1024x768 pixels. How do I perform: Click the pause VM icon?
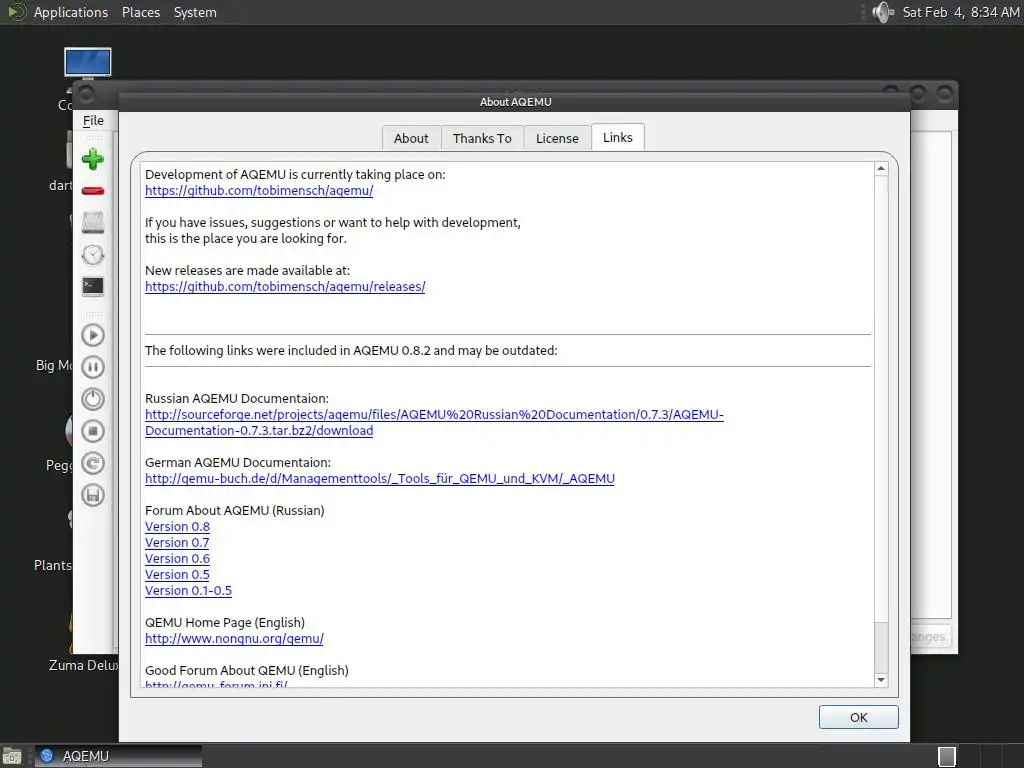[x=93, y=367]
